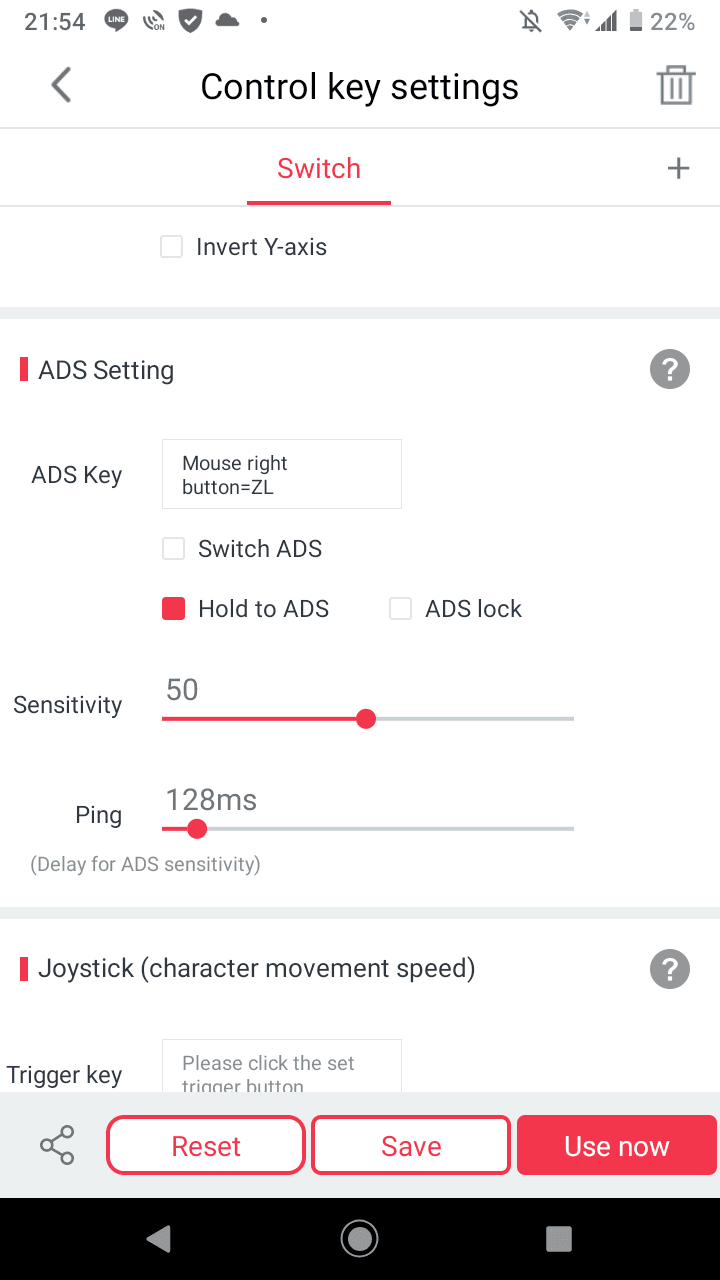Open ADS Setting help question mark

(670, 370)
